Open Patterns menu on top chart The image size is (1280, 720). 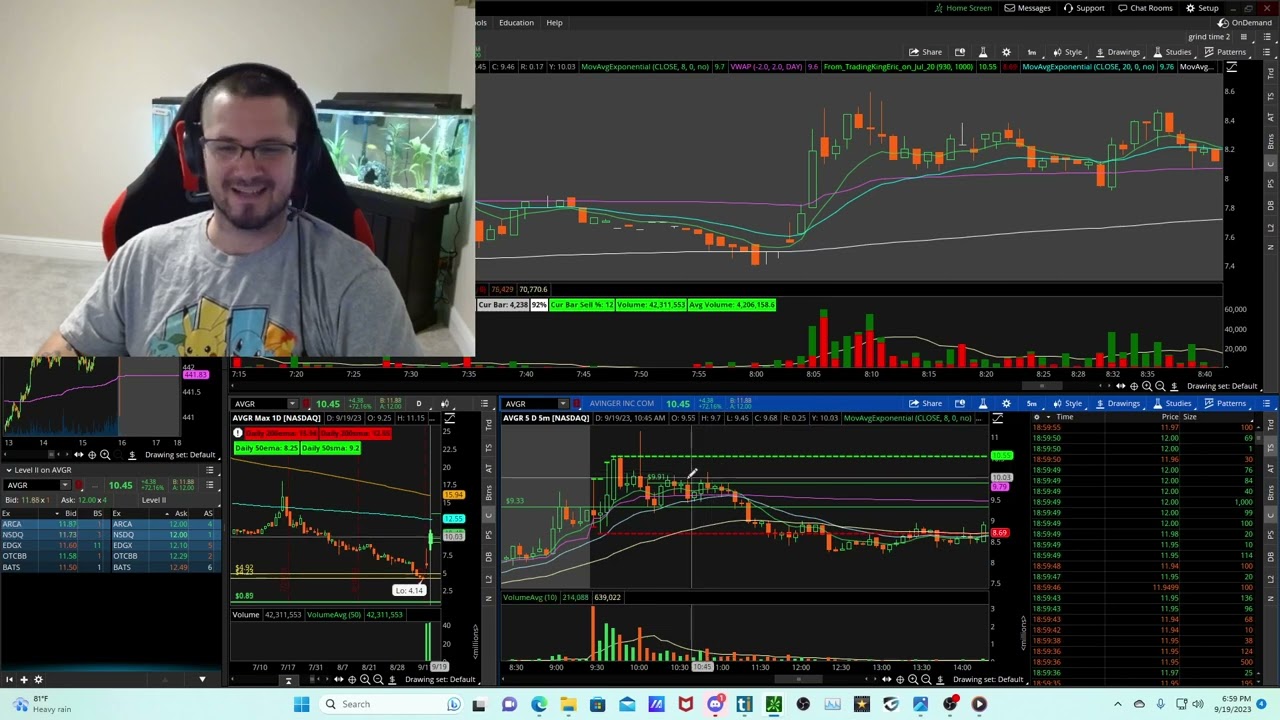coord(1225,52)
